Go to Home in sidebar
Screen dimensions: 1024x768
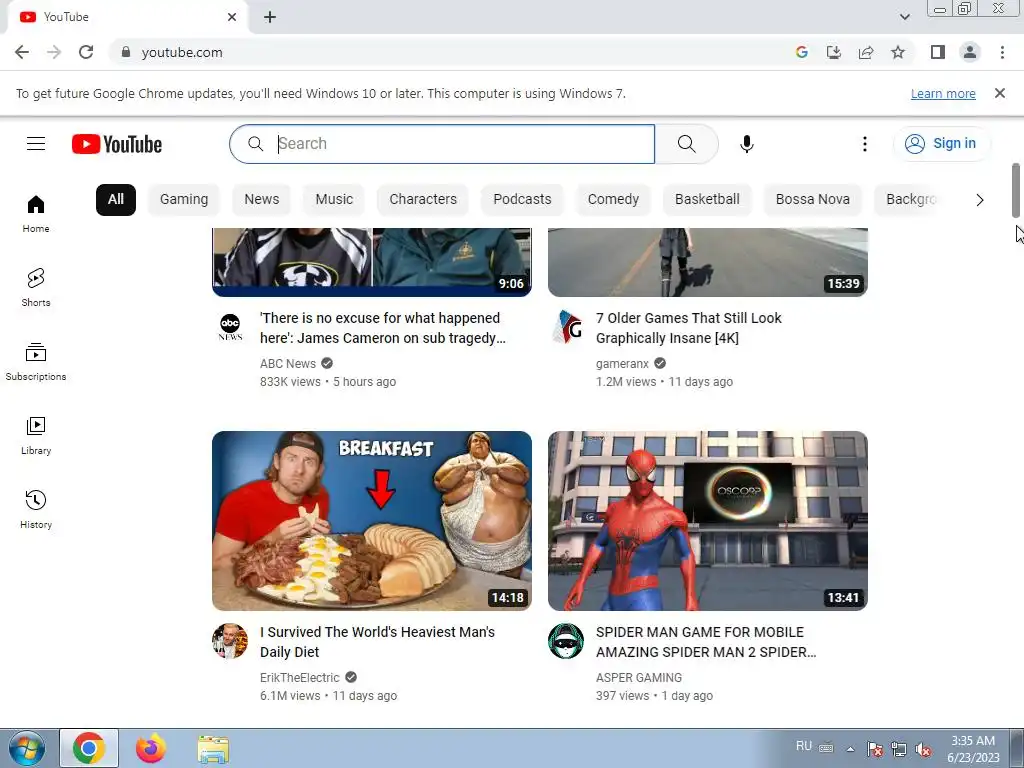[x=36, y=214]
